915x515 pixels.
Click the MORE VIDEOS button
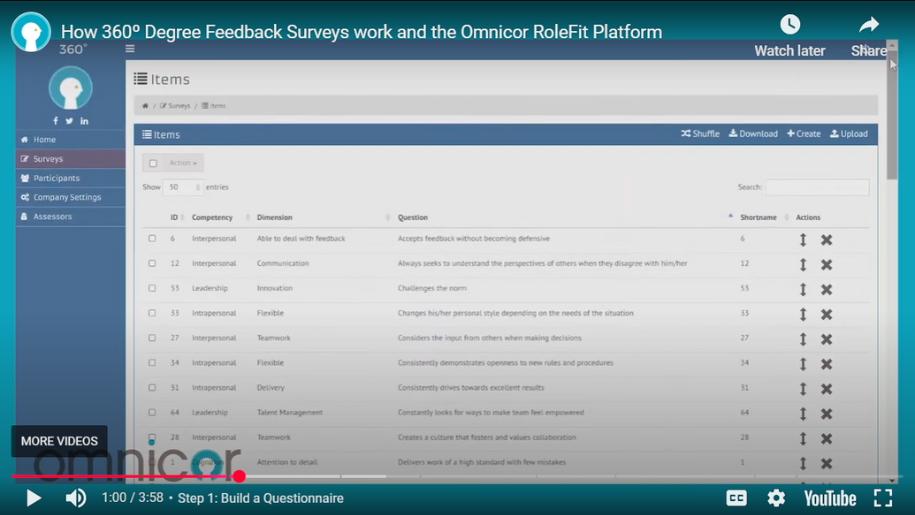pos(59,441)
